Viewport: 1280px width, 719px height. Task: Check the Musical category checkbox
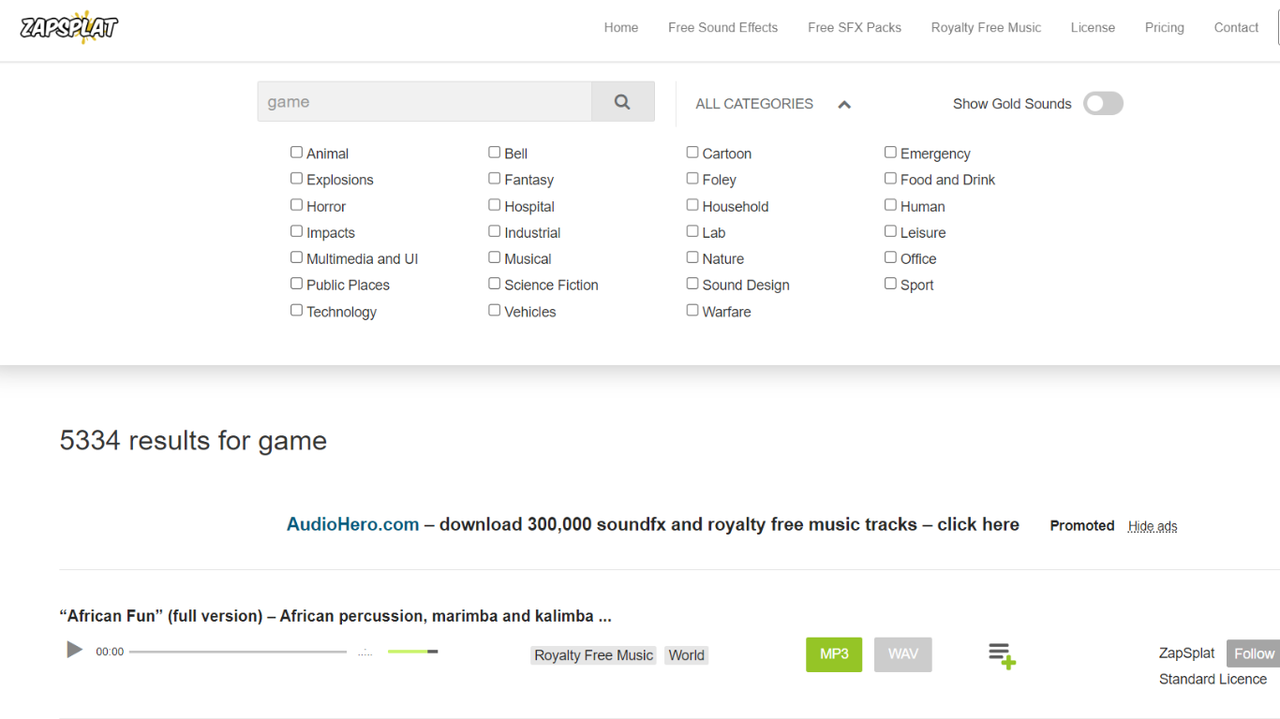pos(494,257)
